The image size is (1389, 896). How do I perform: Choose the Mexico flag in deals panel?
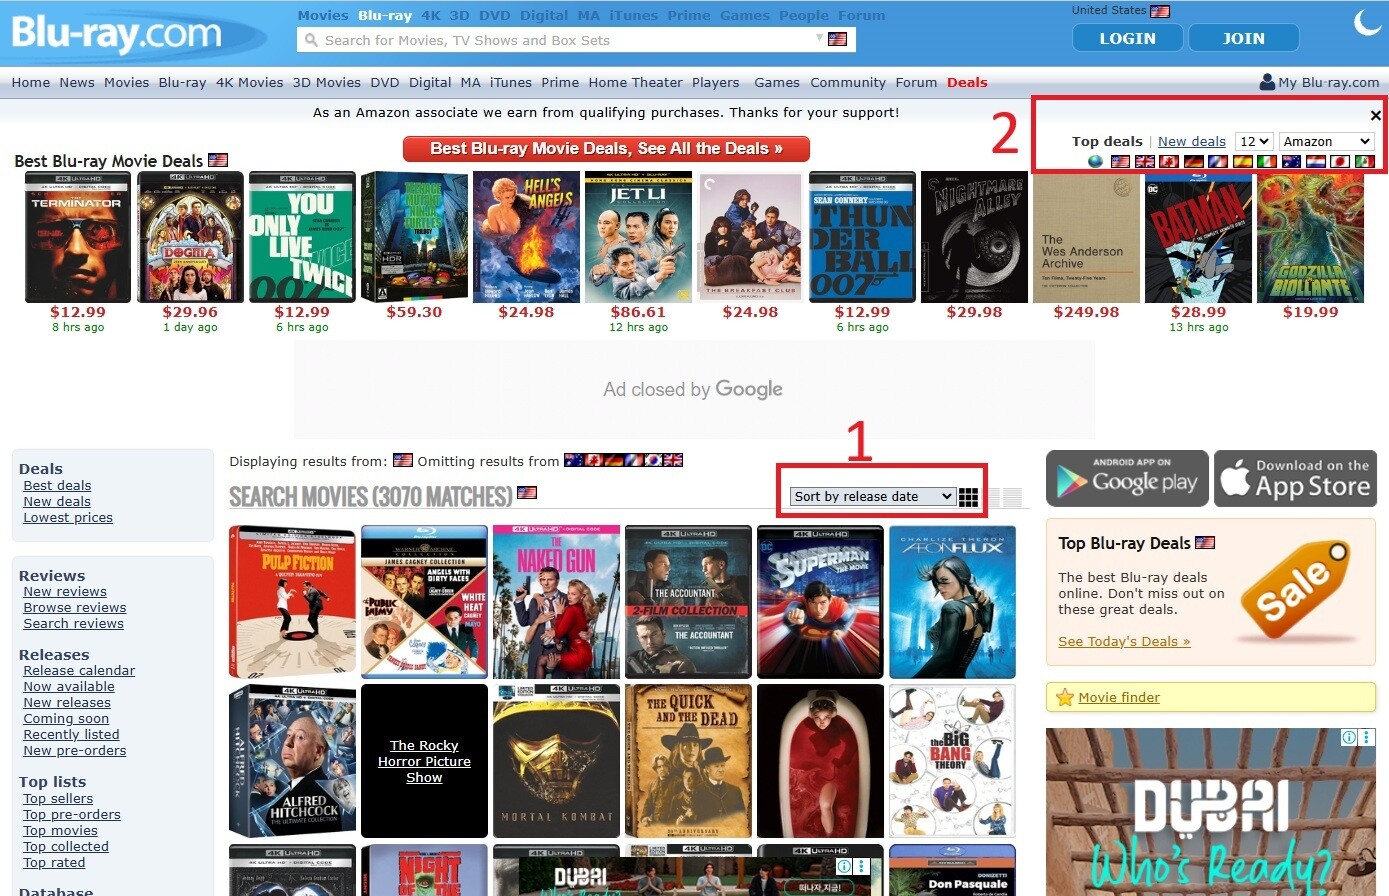[1365, 161]
